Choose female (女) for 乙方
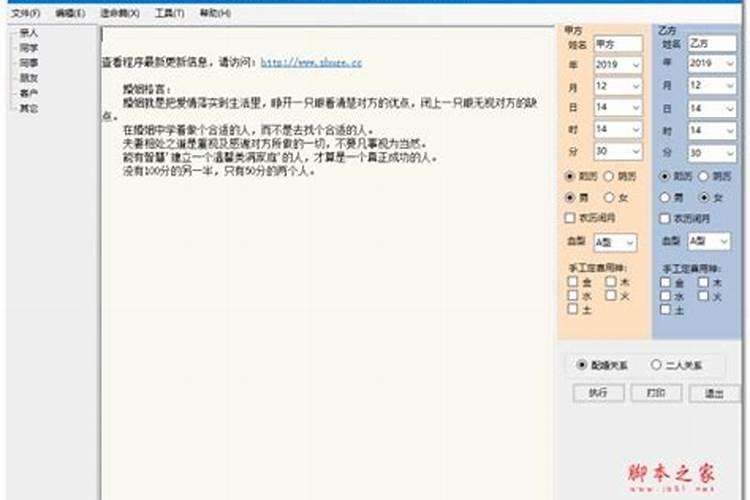The height and width of the screenshot is (500, 750). (x=703, y=197)
